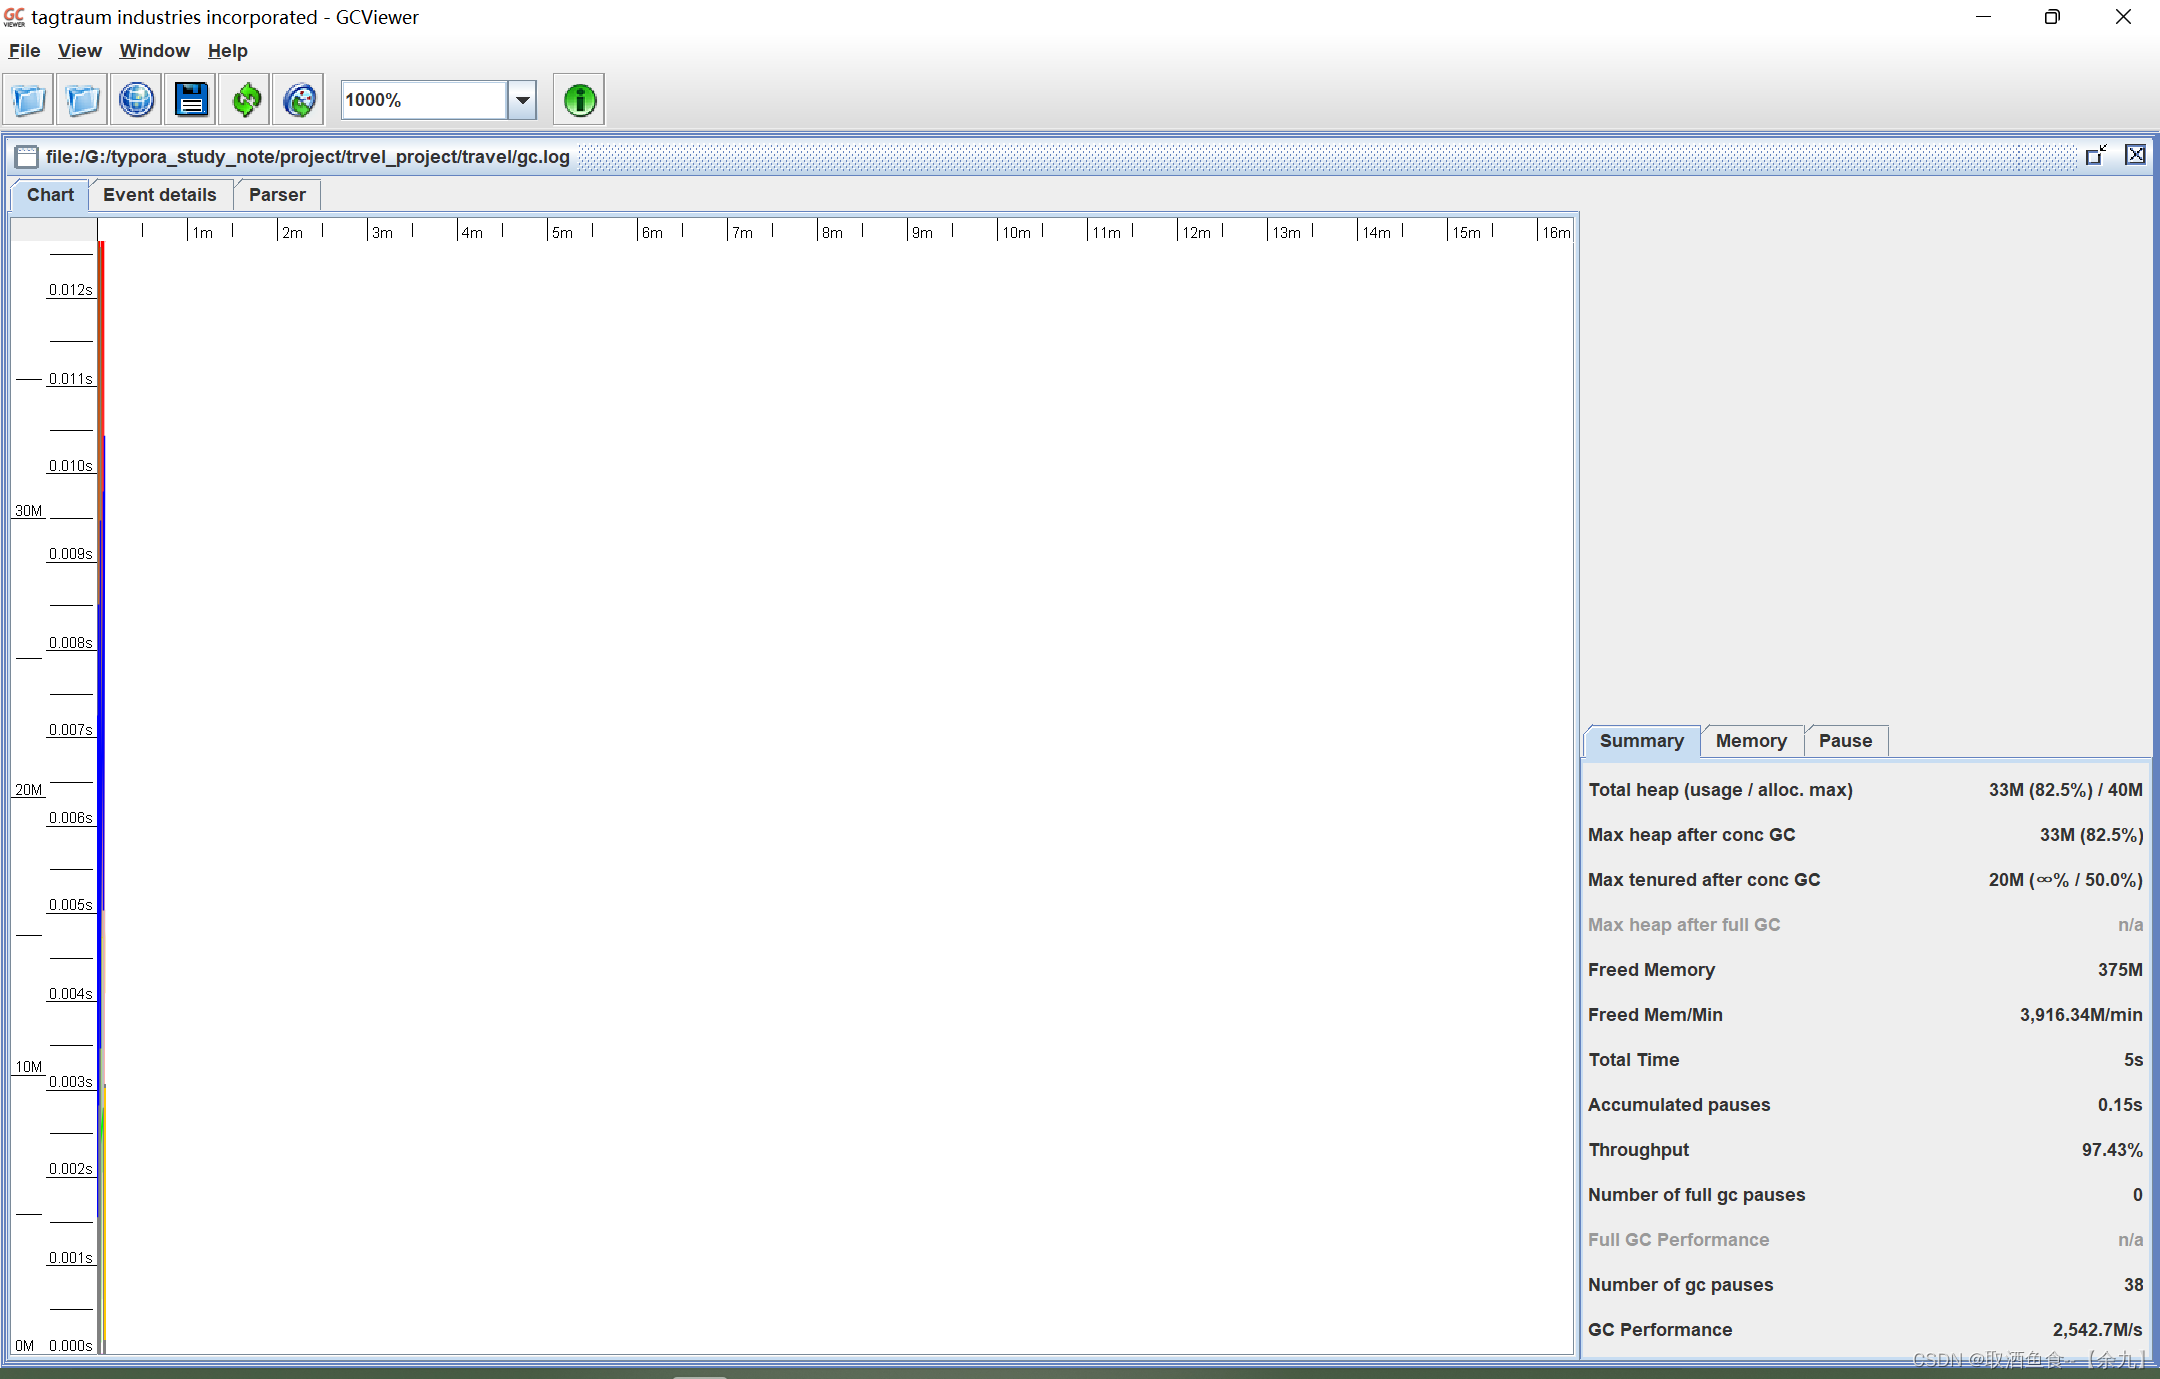Switch to the Parser tab
The height and width of the screenshot is (1379, 2160).
277,195
